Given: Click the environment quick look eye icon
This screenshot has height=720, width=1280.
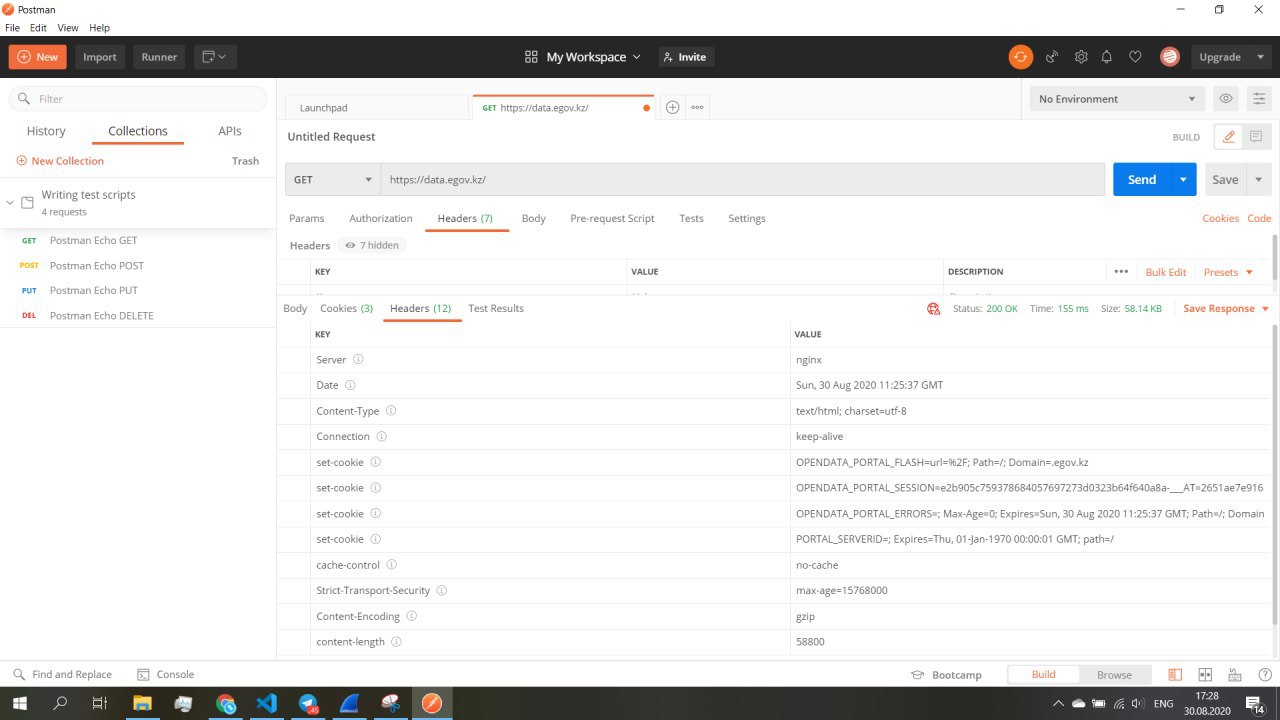Looking at the screenshot, I should click(1225, 99).
